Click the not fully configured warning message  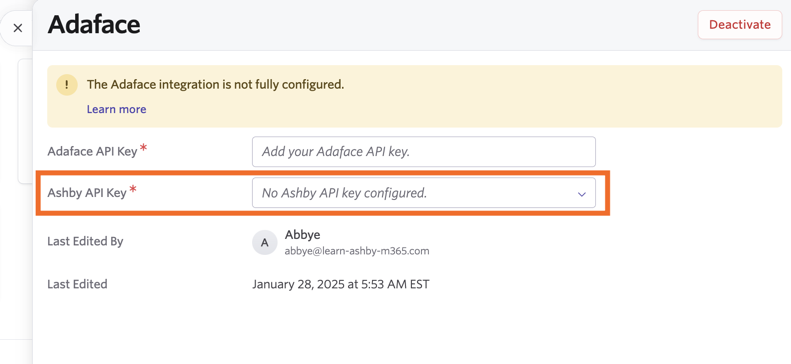click(x=215, y=84)
